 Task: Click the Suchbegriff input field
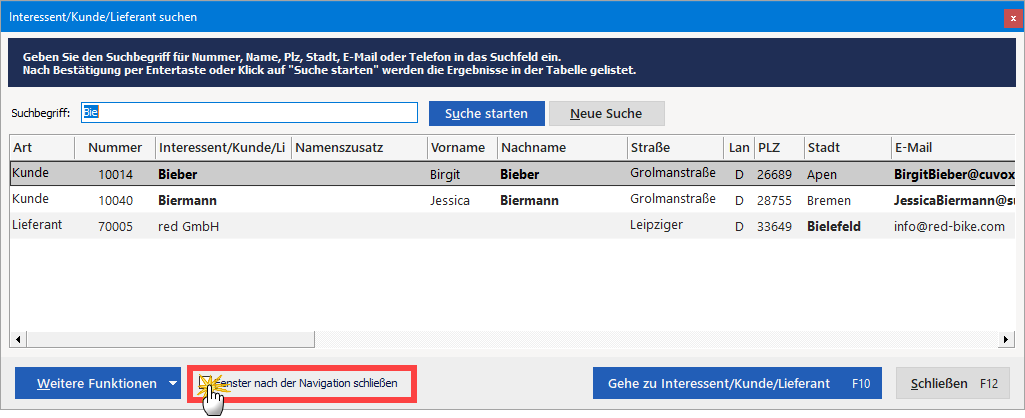pyautogui.click(x=249, y=113)
